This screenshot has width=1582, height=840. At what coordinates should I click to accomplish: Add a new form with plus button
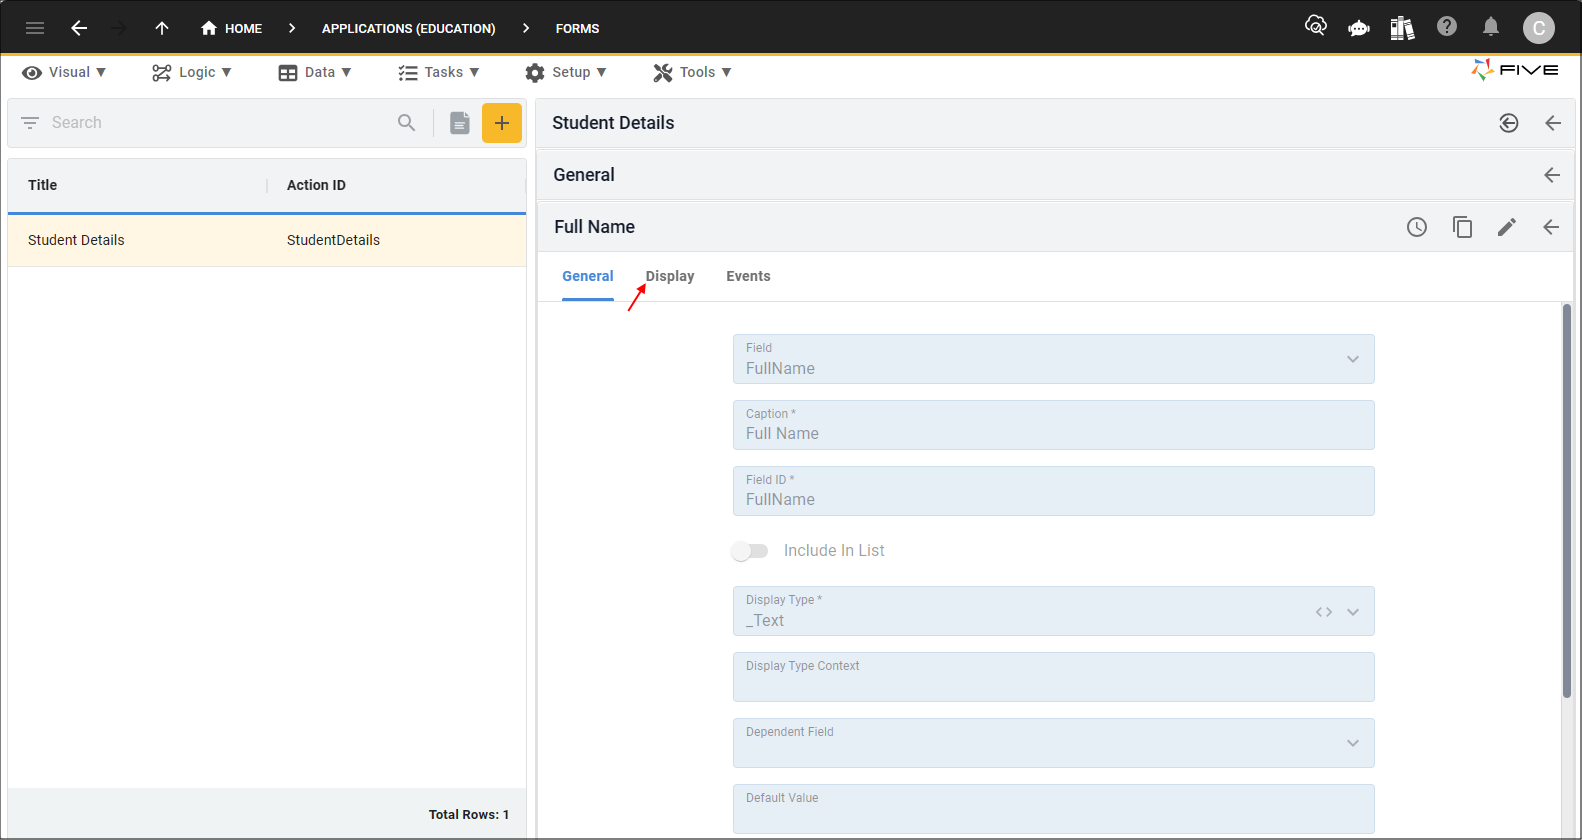click(x=502, y=123)
